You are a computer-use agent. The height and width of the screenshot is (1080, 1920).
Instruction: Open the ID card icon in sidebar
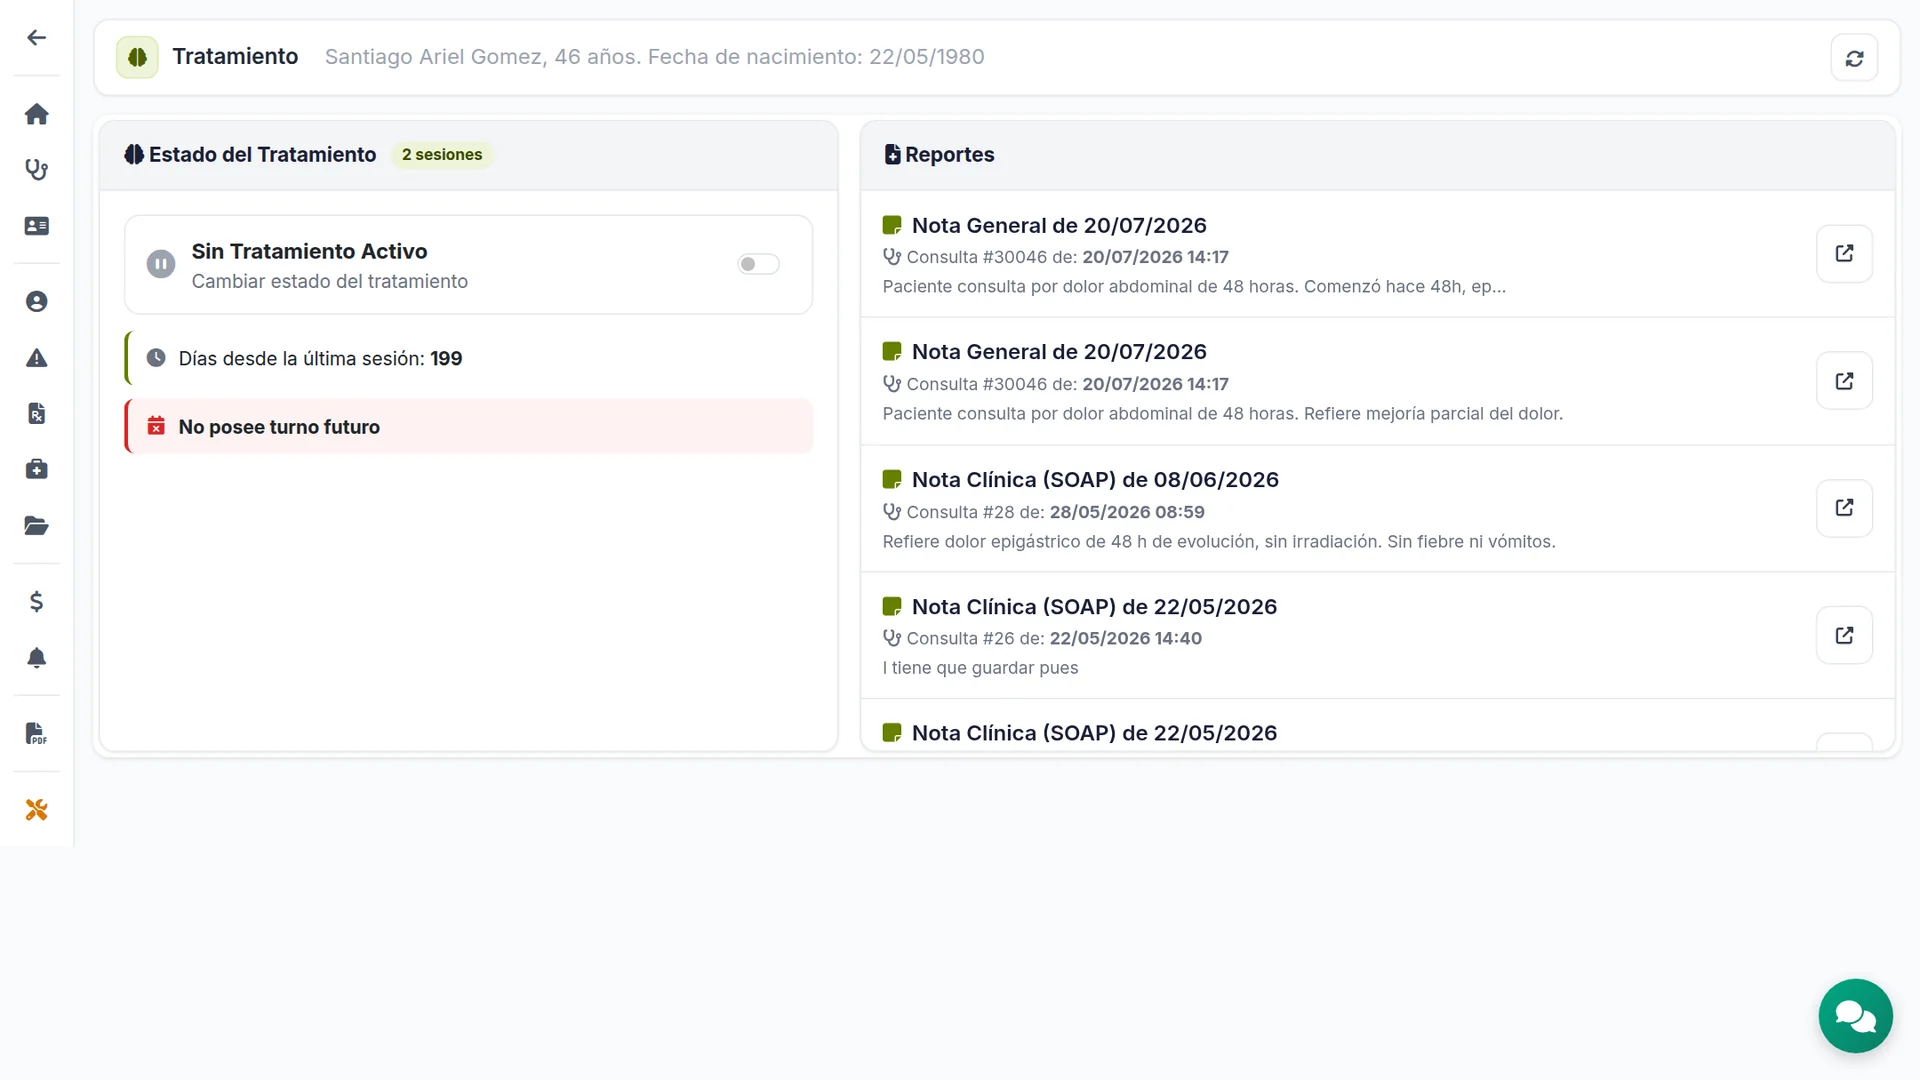pos(37,226)
